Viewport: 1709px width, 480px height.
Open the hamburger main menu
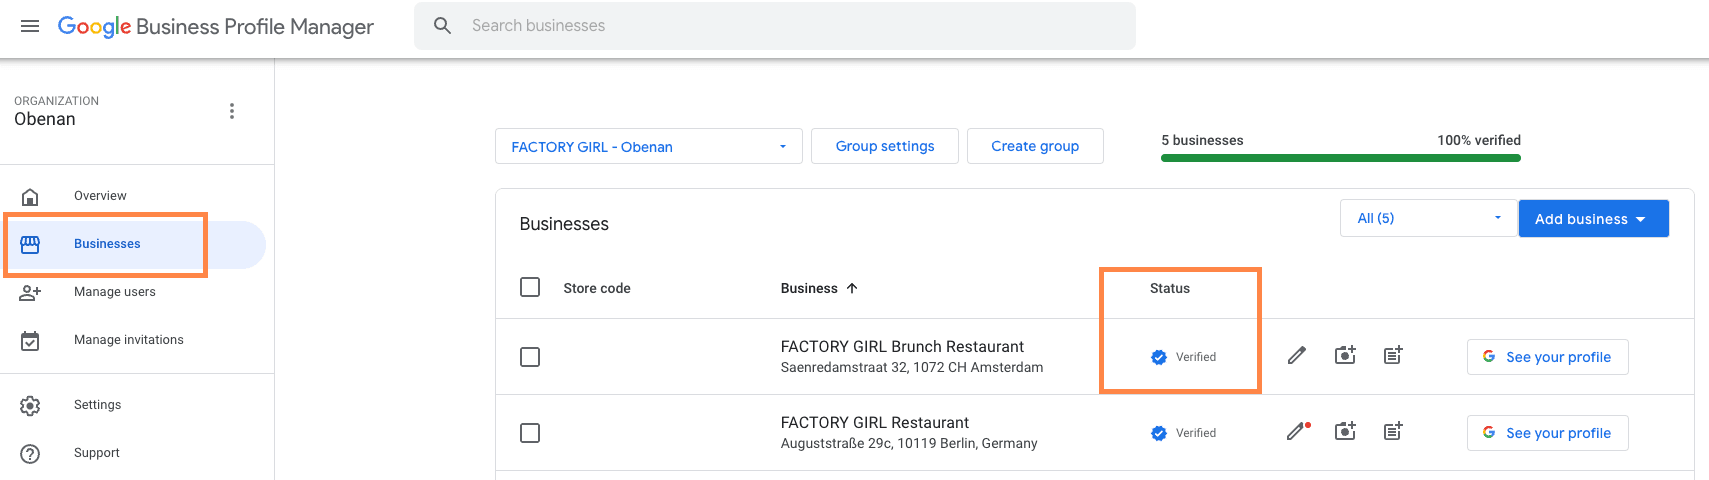coord(30,26)
